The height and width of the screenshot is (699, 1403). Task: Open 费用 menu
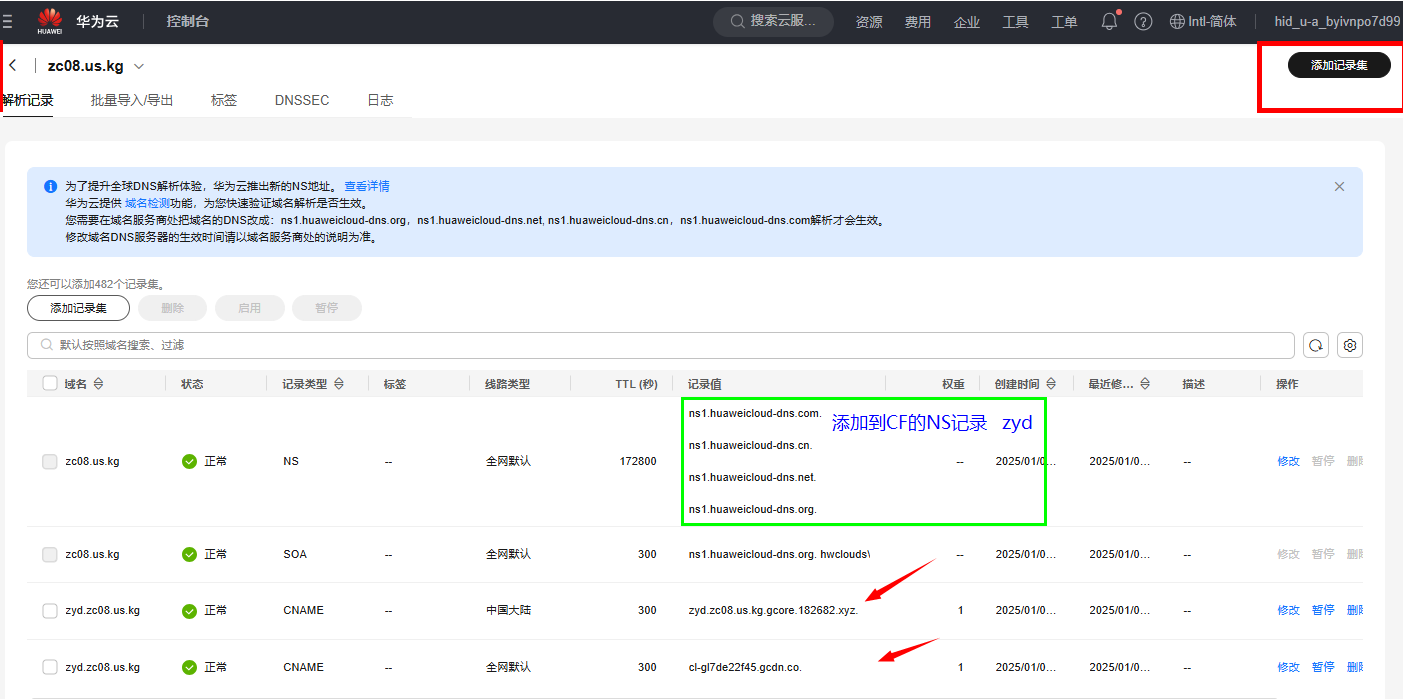coord(918,21)
